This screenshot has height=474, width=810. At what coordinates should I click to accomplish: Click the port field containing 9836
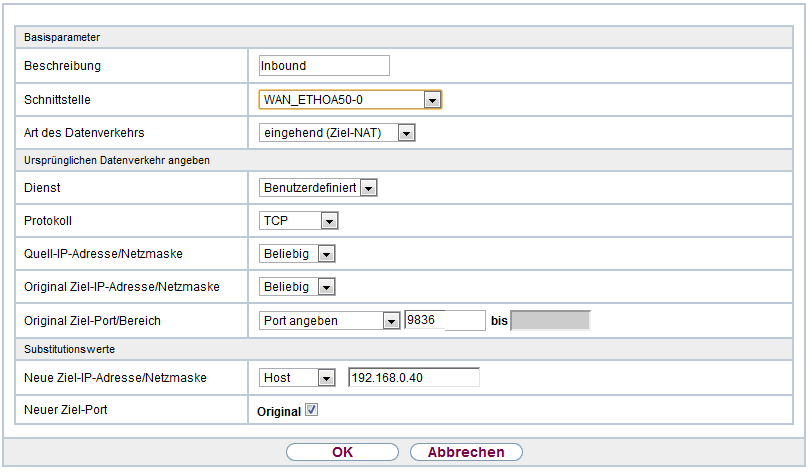[x=444, y=321]
